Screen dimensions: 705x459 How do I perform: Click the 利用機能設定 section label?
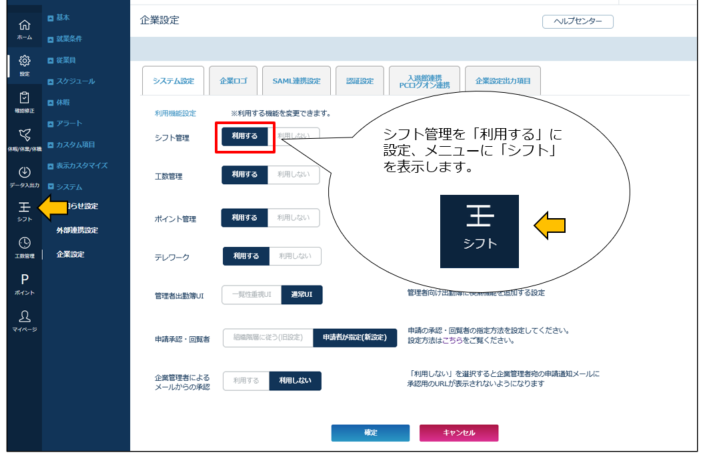pos(175,113)
